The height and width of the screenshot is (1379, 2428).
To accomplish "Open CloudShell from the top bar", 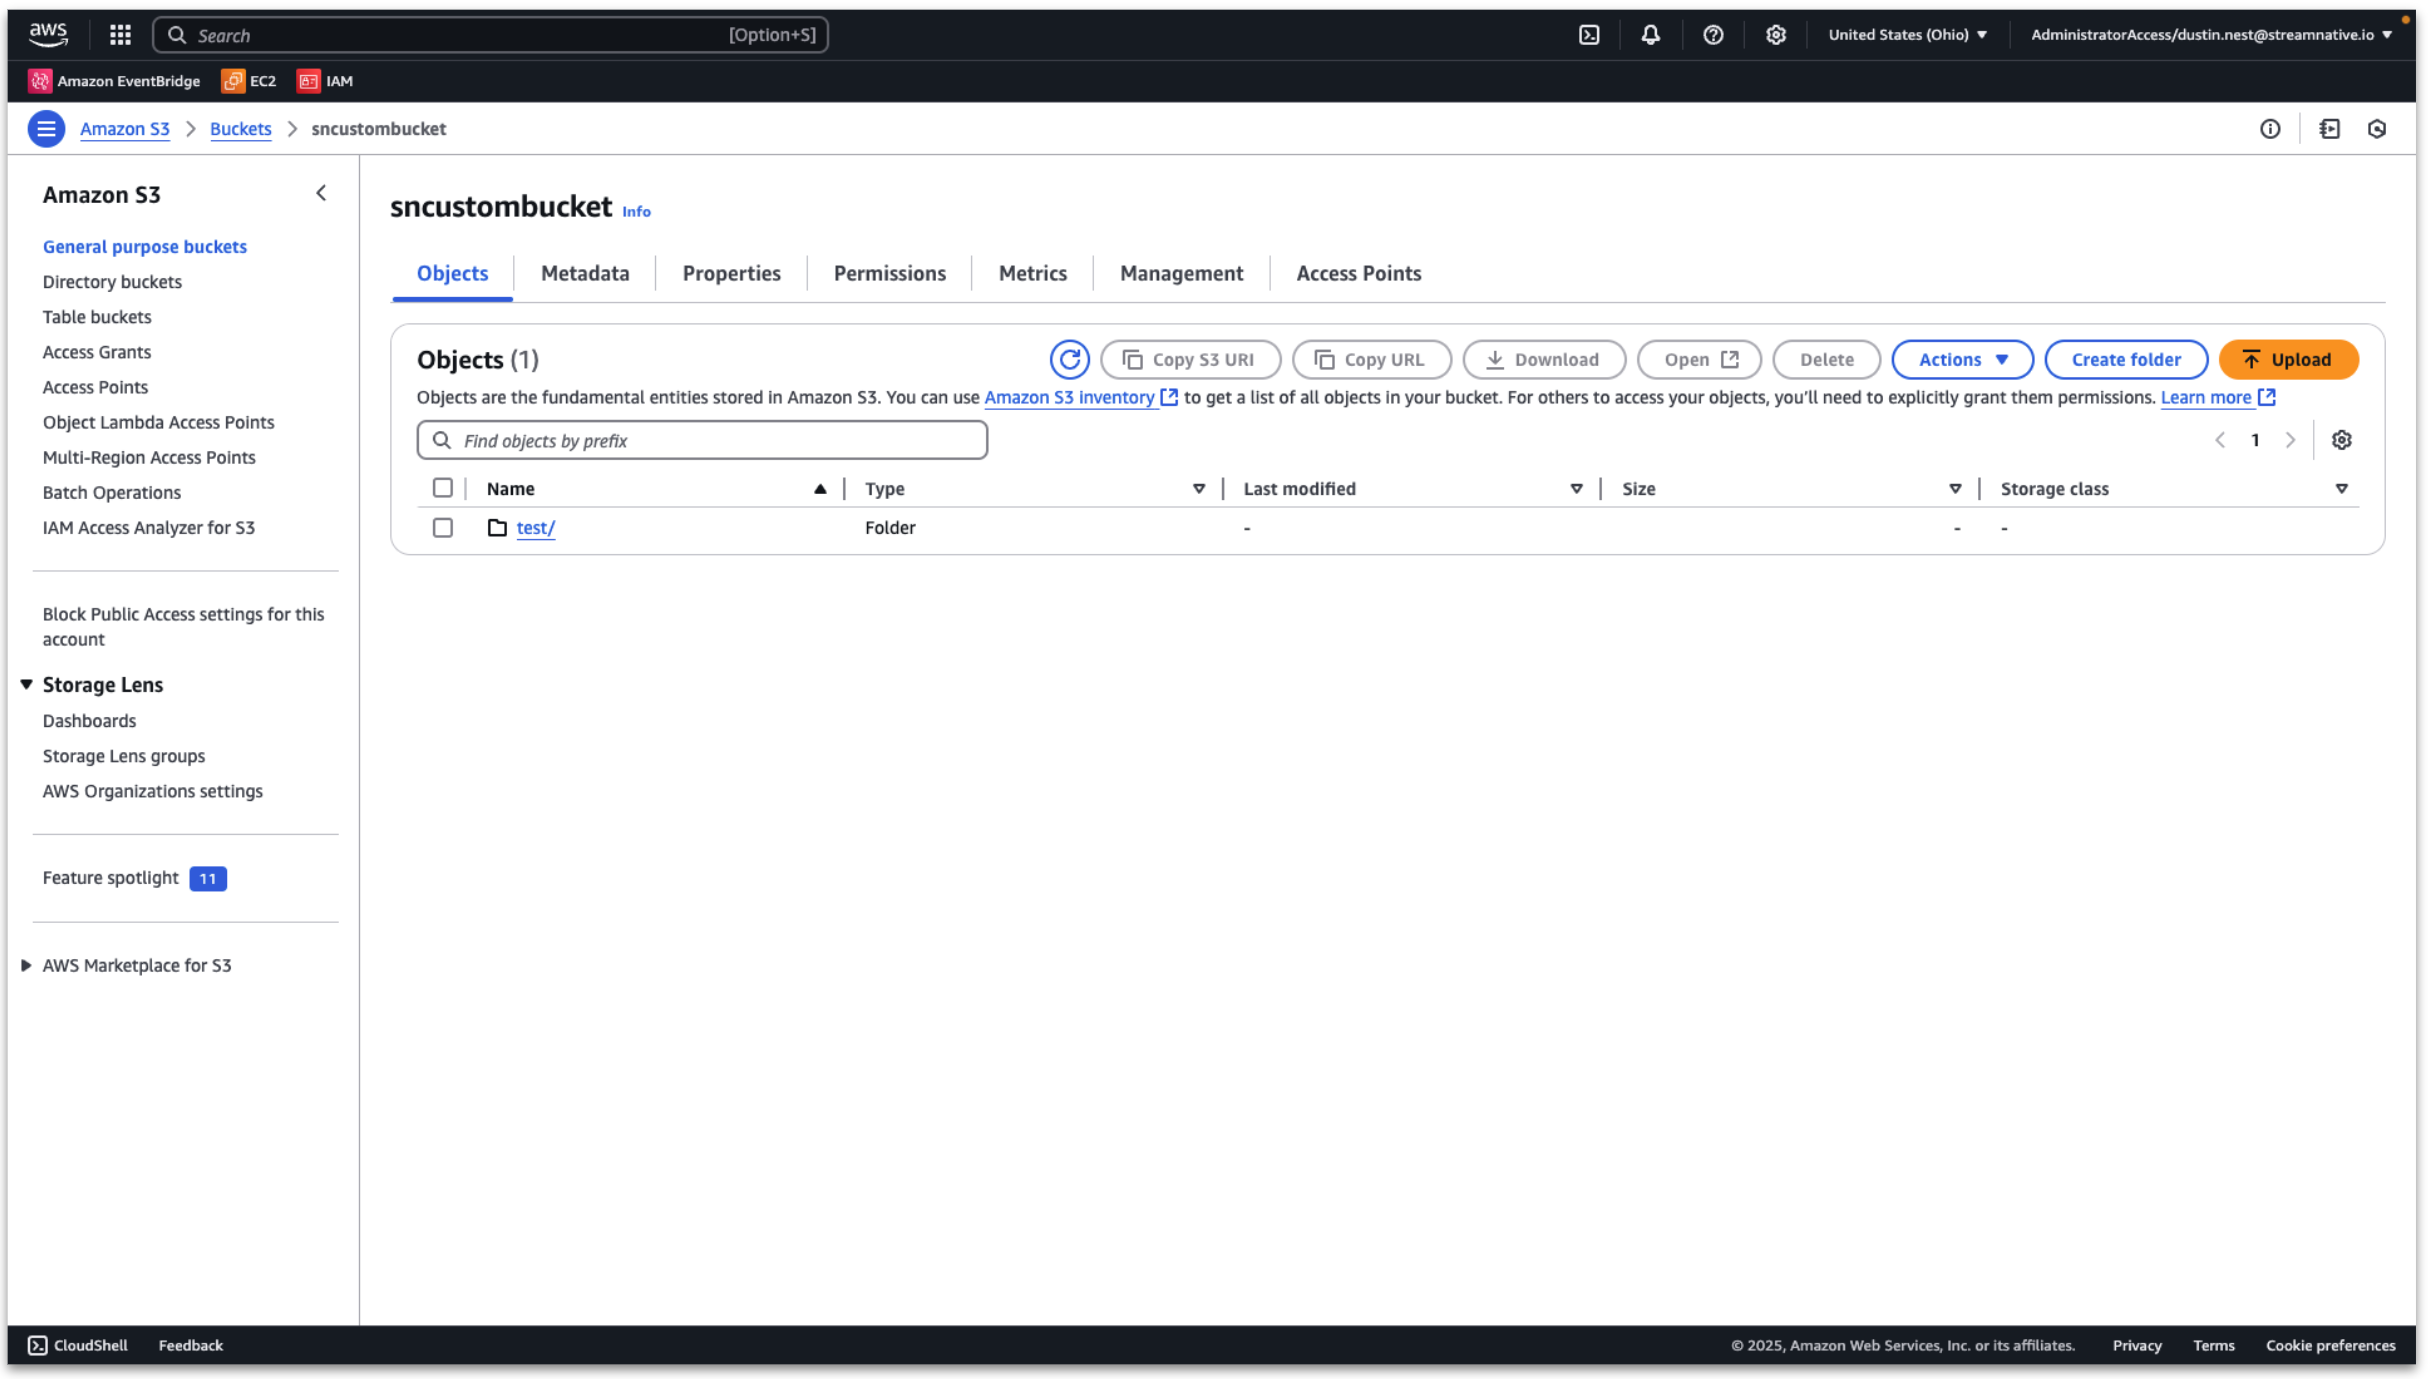I will [1589, 35].
